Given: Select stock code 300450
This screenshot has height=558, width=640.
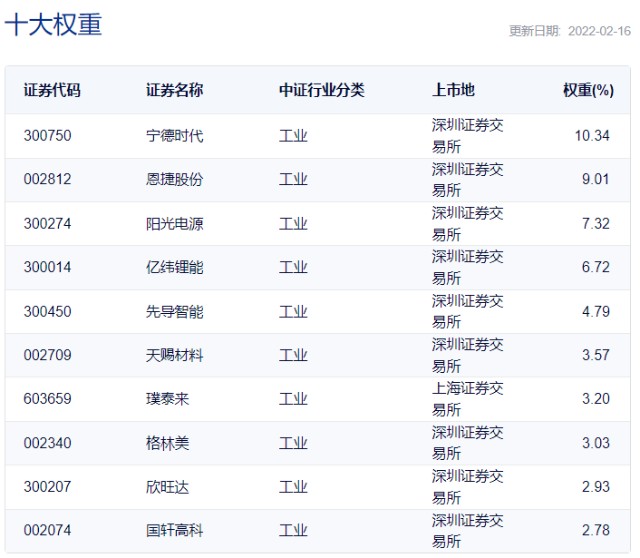Looking at the screenshot, I should coord(47,311).
